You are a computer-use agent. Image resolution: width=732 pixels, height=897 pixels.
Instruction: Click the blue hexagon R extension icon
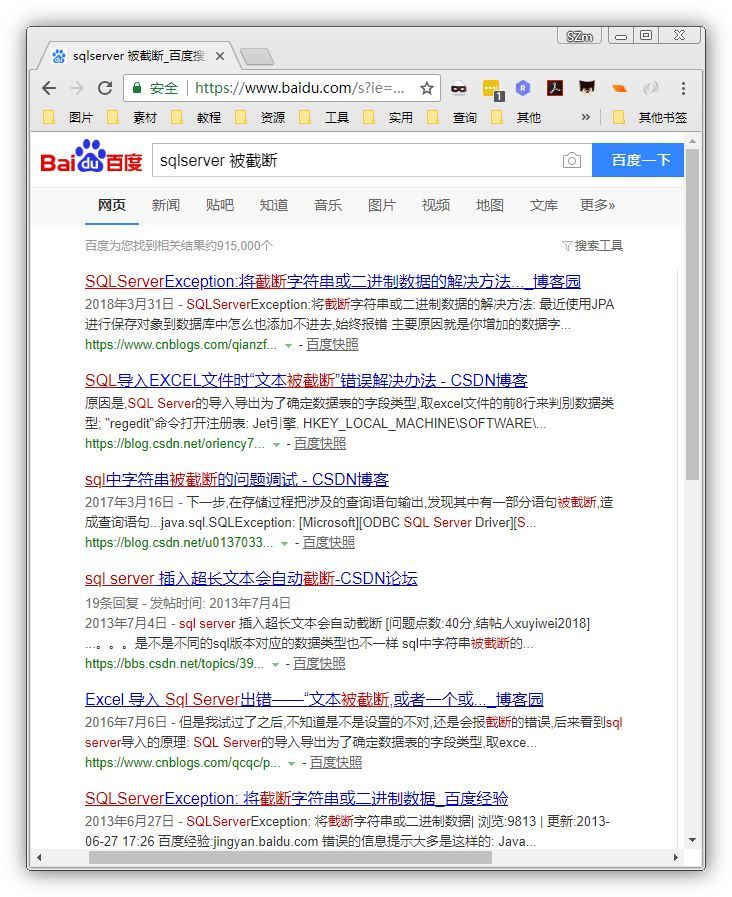pos(523,88)
